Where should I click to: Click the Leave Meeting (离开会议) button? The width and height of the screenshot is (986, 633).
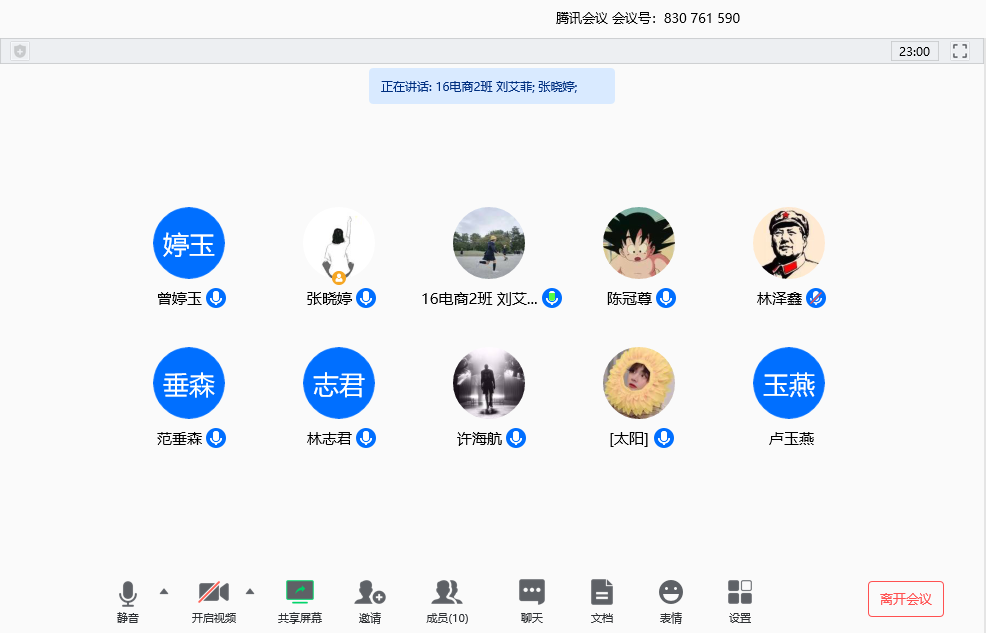point(905,599)
